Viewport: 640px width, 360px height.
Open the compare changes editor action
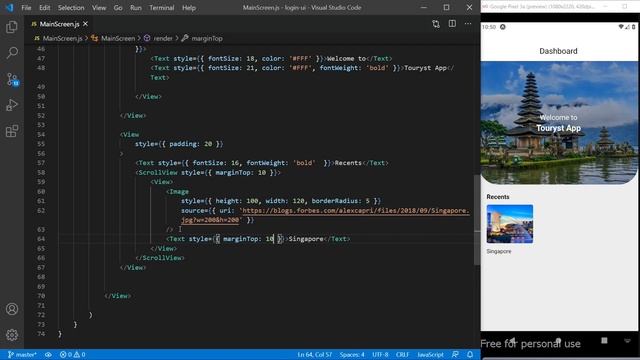(x=436, y=24)
